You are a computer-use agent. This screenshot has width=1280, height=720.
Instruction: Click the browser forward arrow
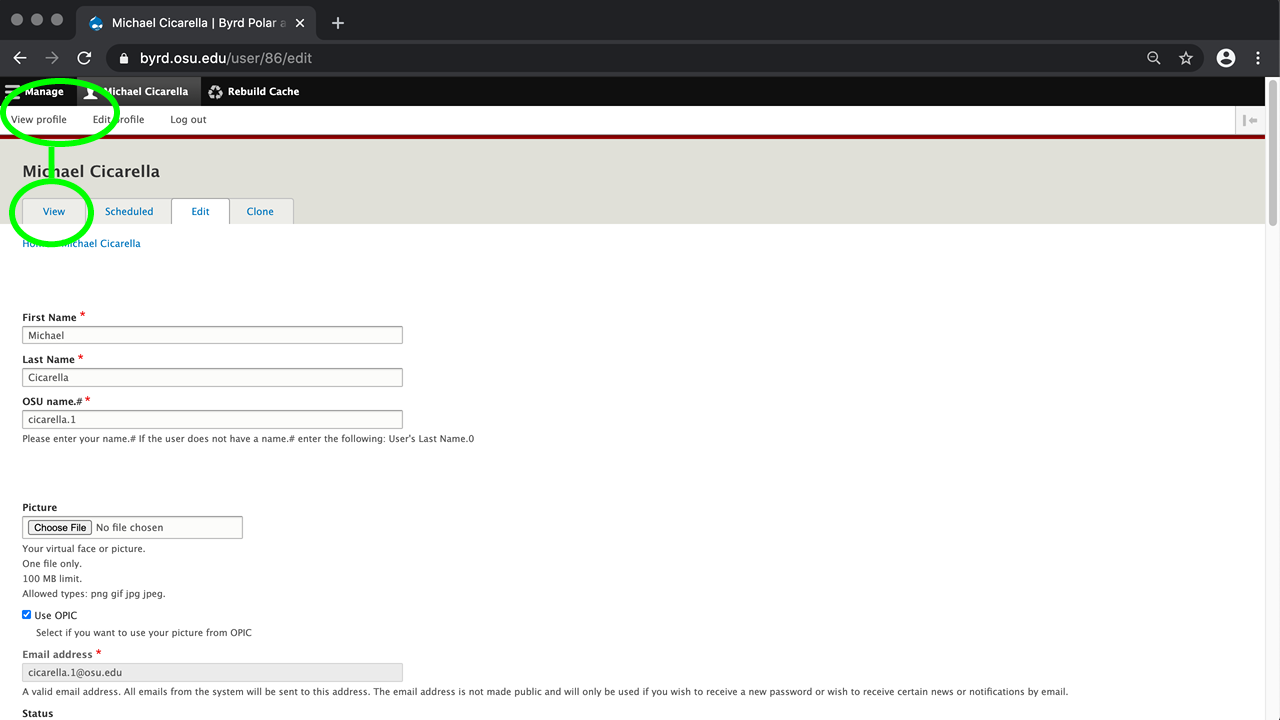[52, 58]
